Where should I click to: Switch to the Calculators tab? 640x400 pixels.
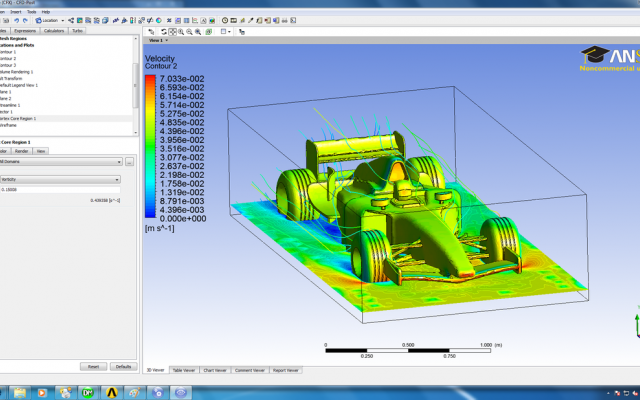54,31
